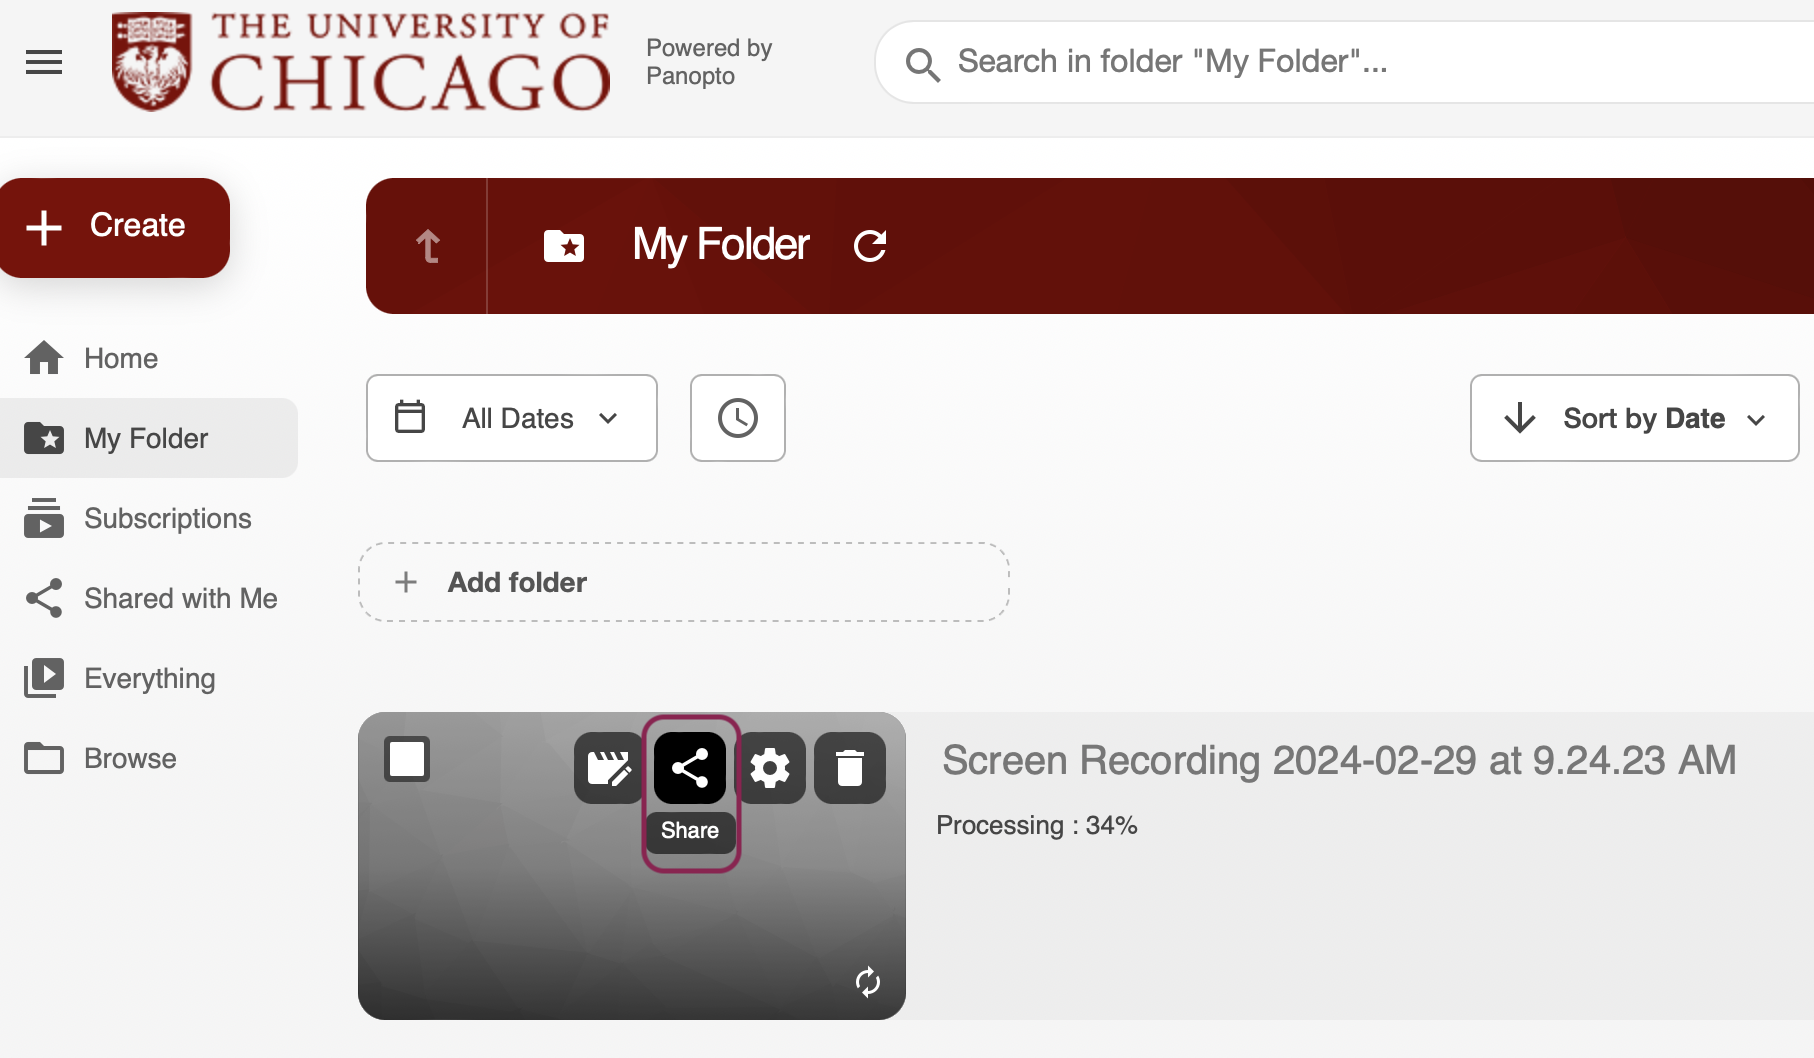Click the Edit video icon
Screen dimensions: 1814x1058
click(608, 768)
